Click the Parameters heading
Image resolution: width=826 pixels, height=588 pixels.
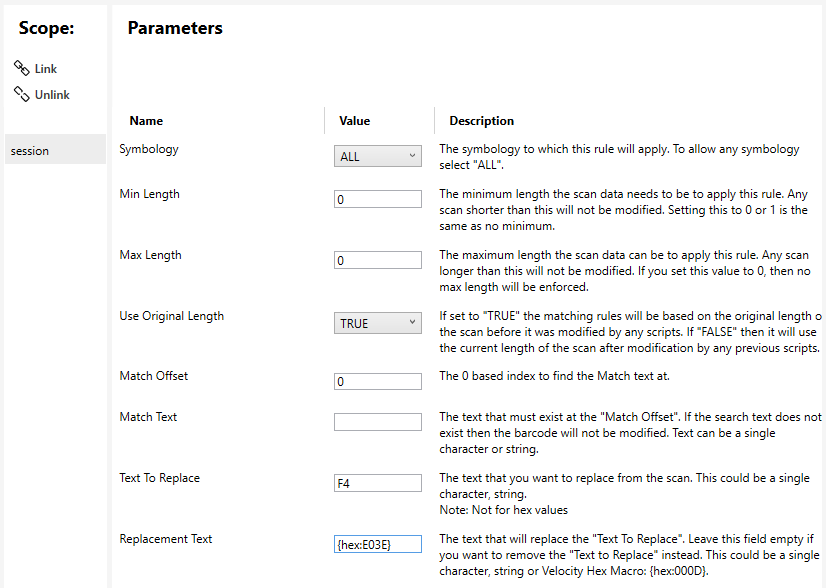coord(174,28)
